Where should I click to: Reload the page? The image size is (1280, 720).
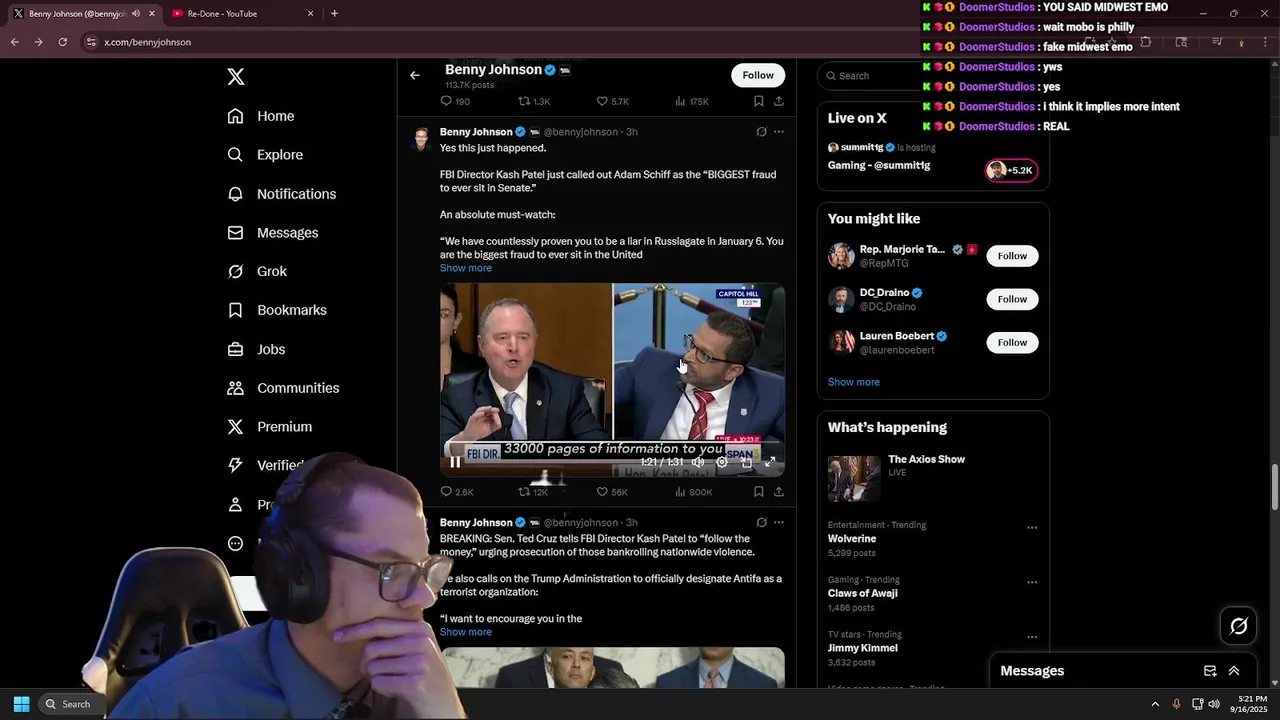coord(62,42)
